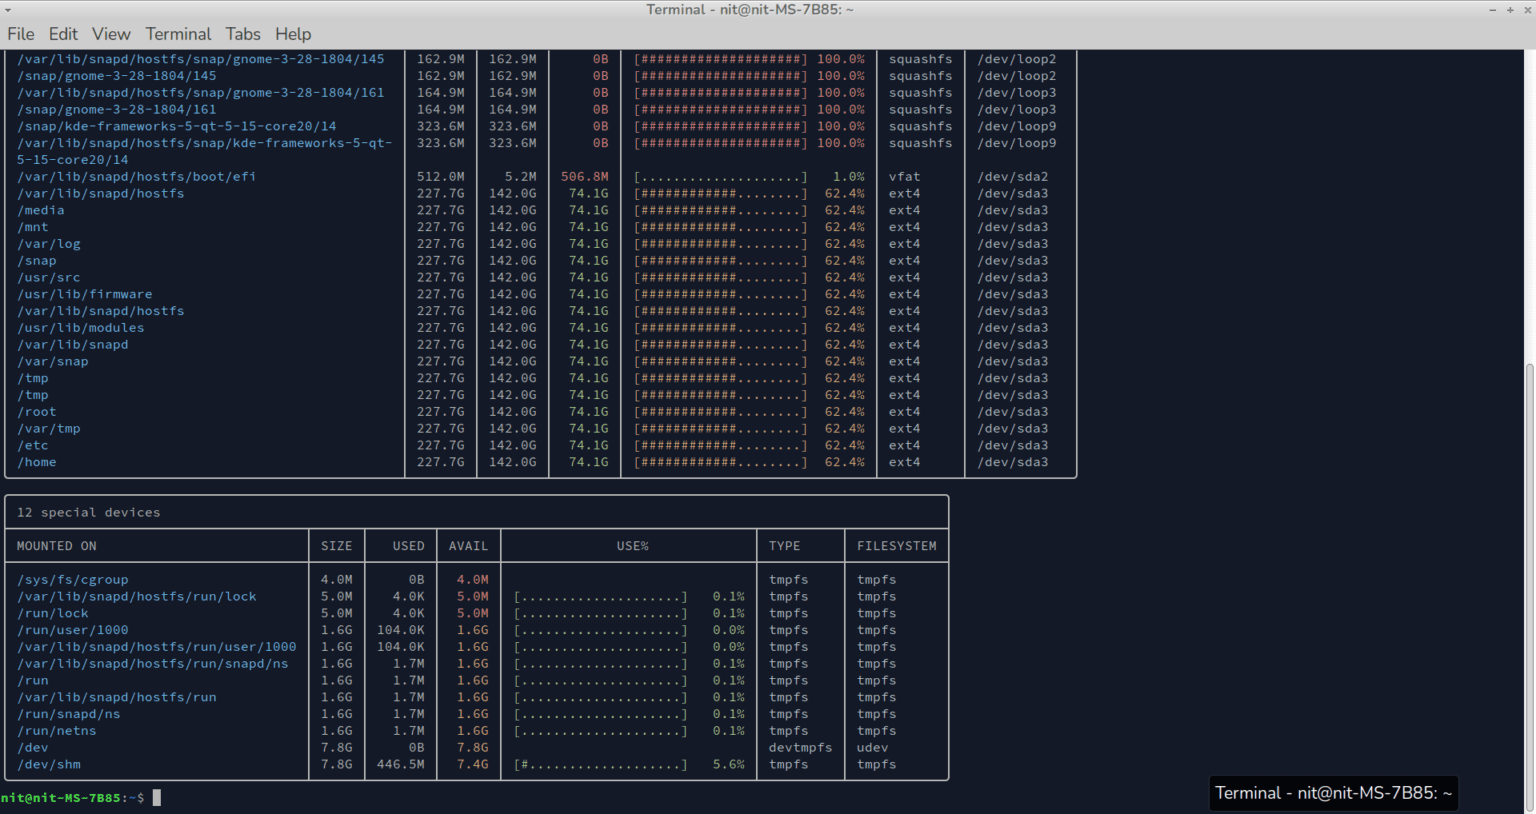Click the 12 special devices header
1536x814 pixels.
click(88, 512)
